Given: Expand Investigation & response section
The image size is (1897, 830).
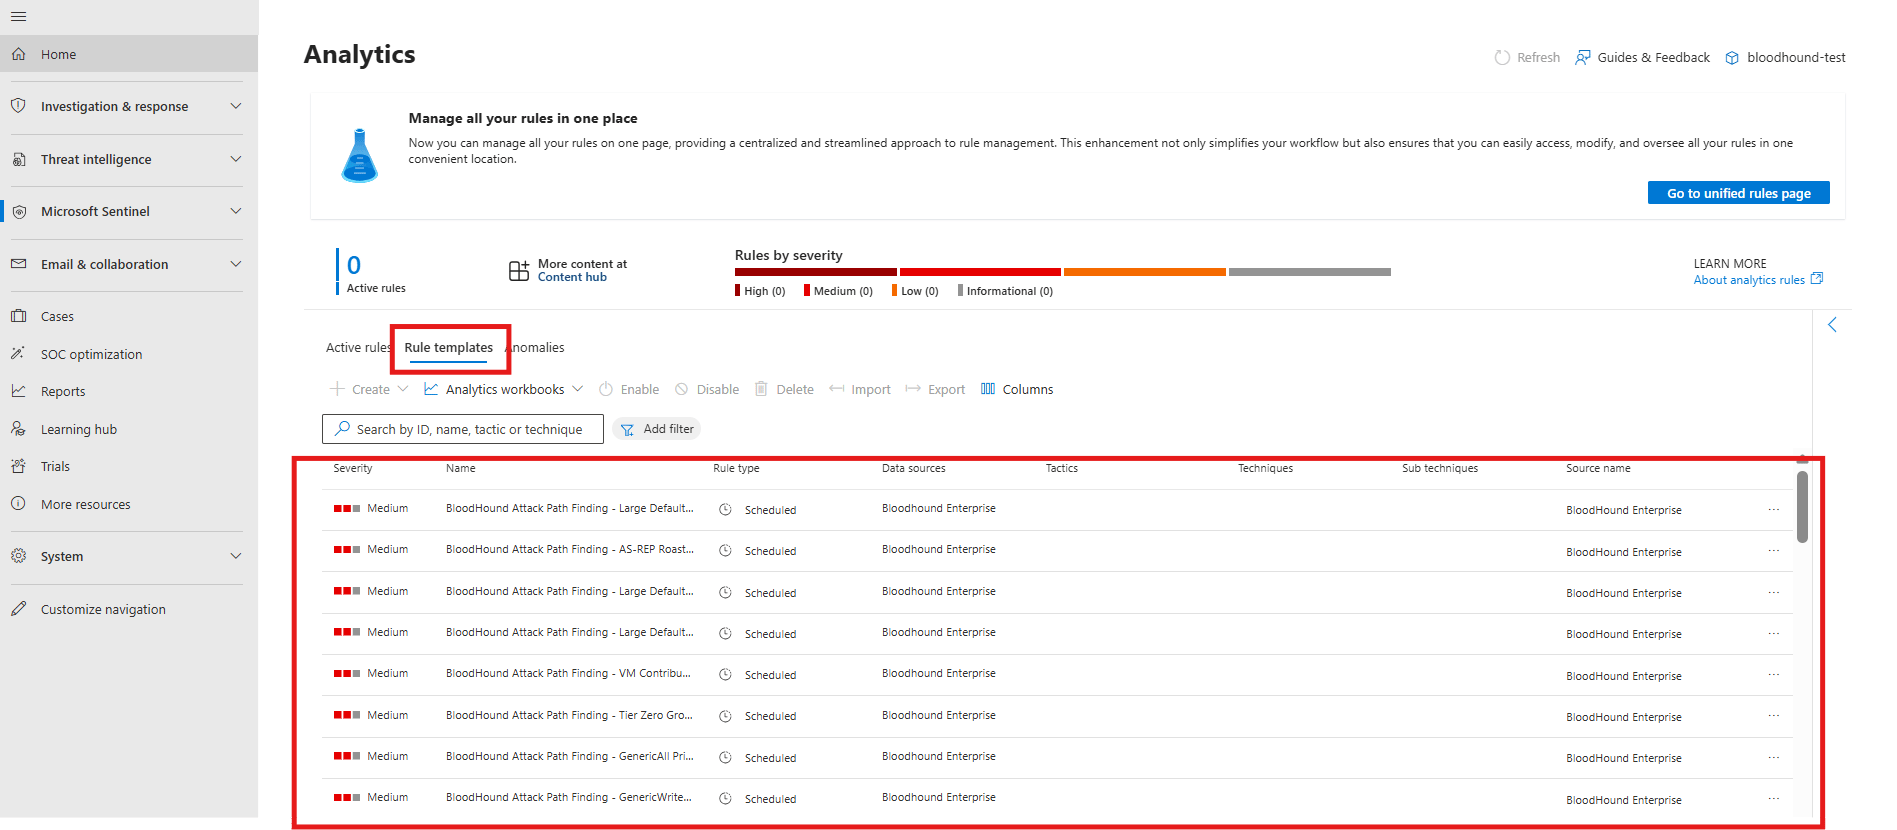Looking at the screenshot, I should pos(236,106).
